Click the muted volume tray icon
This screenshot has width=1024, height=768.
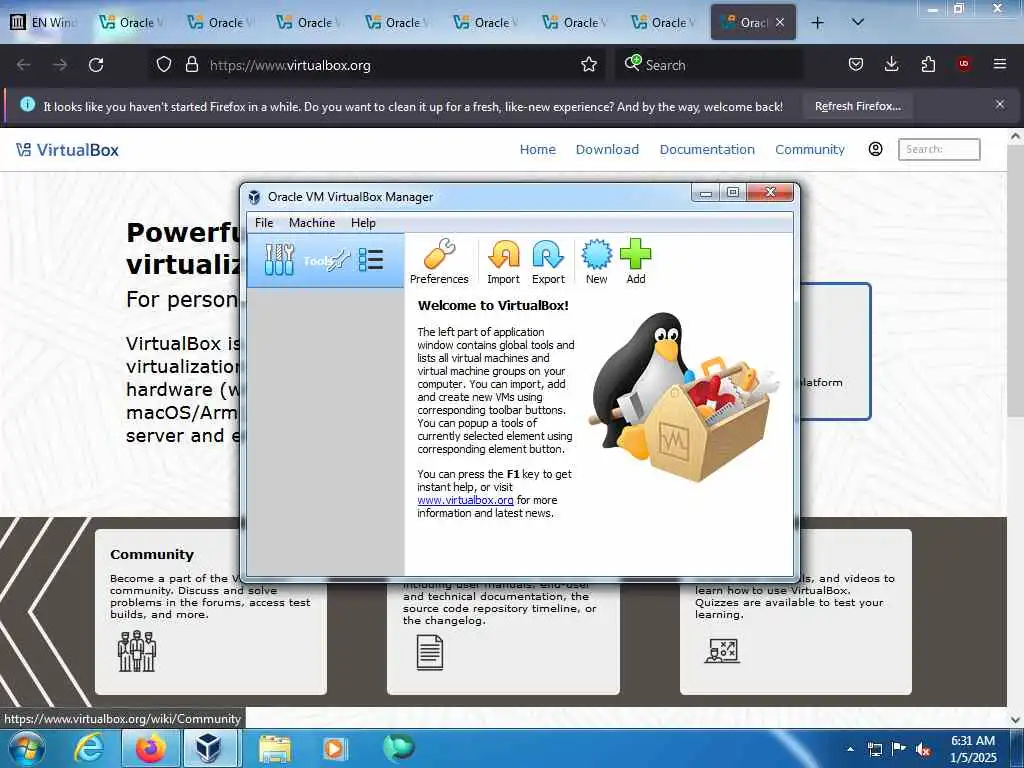(923, 750)
